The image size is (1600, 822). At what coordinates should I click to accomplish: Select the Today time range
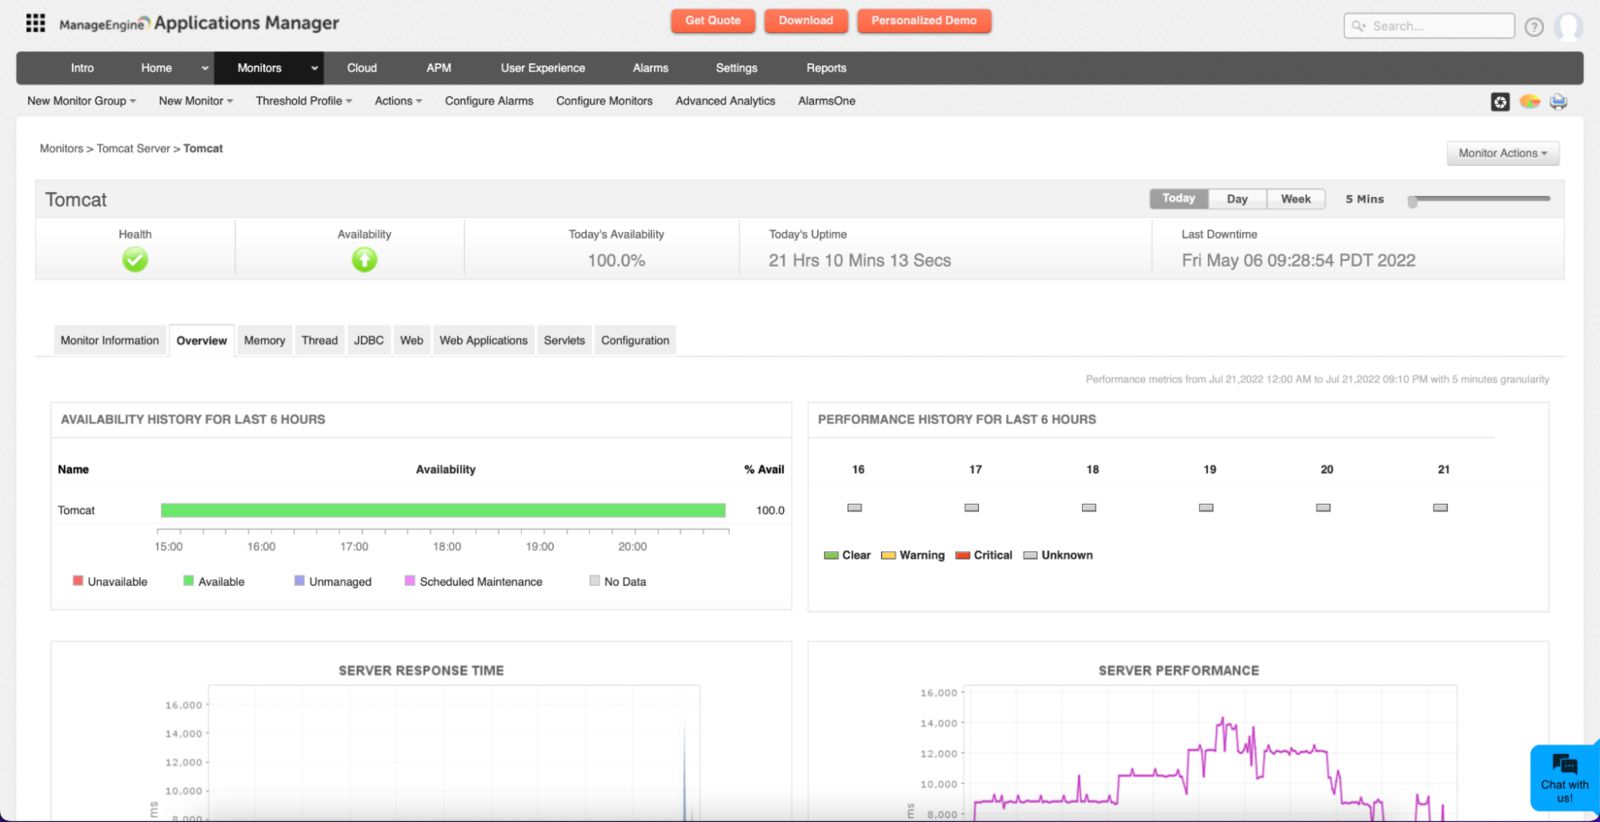coord(1178,199)
